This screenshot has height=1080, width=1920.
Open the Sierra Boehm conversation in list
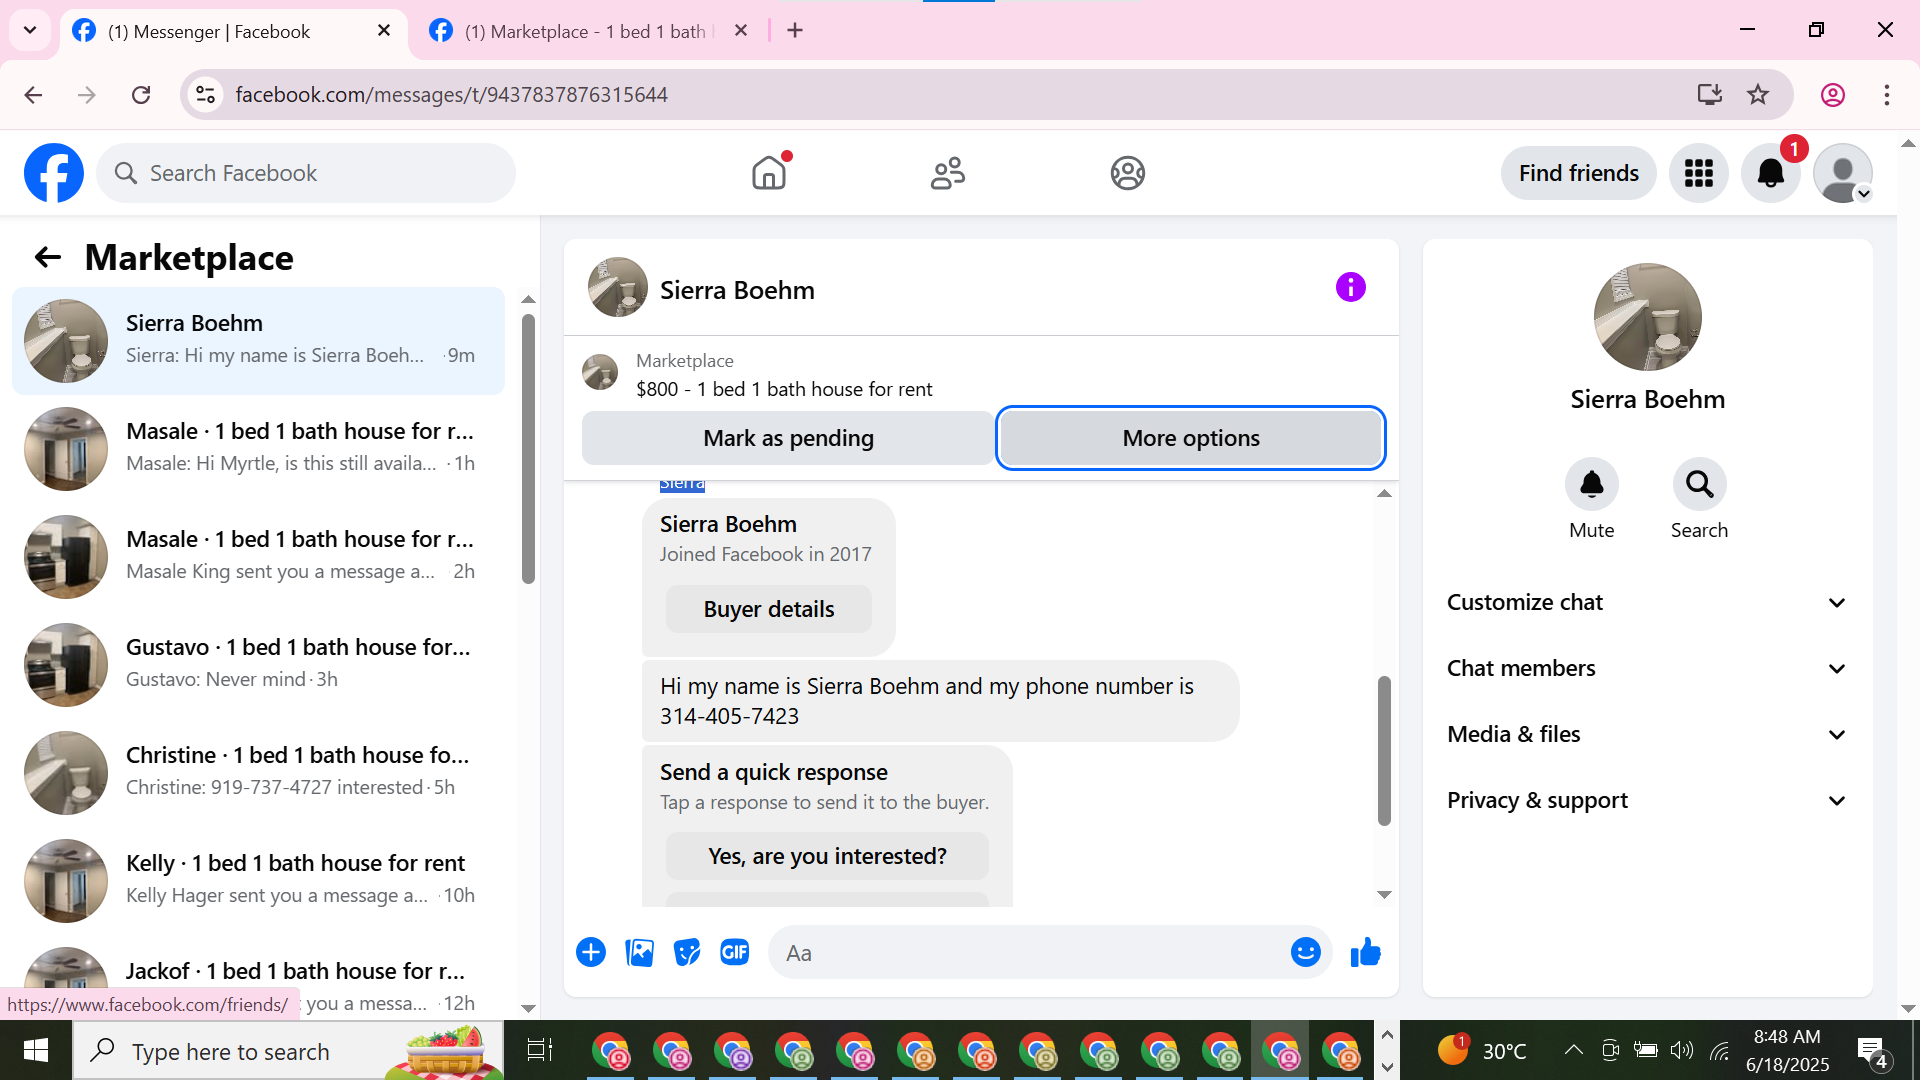[258, 341]
